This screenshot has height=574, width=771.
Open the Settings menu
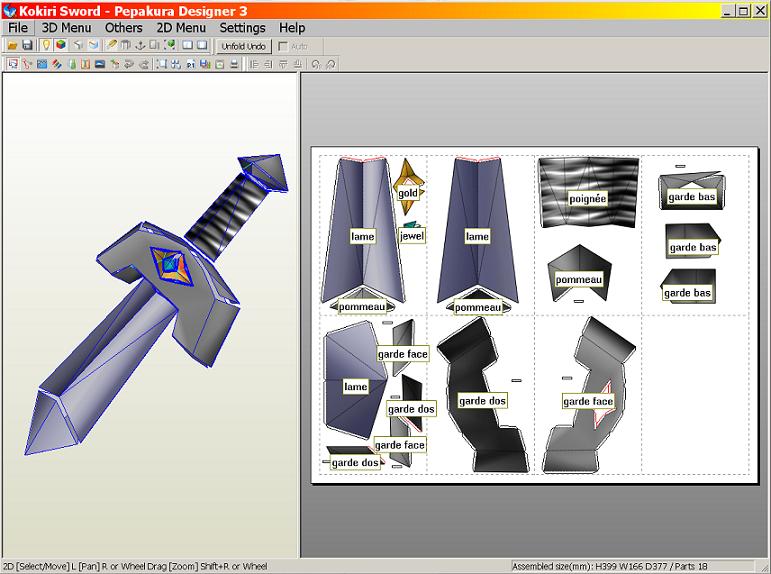pos(242,28)
